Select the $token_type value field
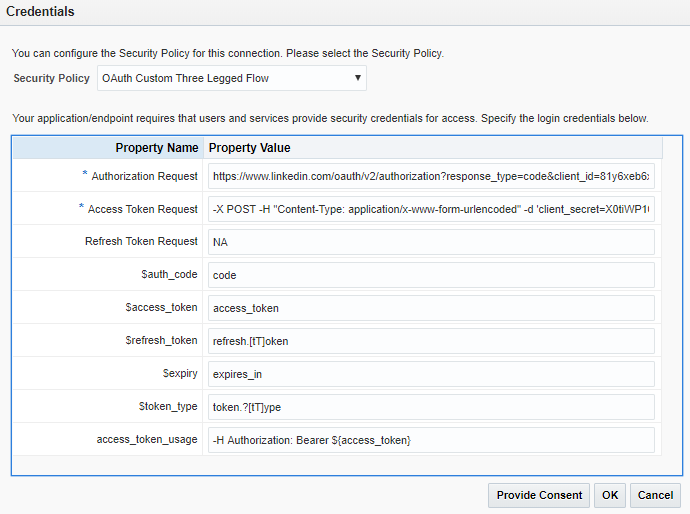 432,407
